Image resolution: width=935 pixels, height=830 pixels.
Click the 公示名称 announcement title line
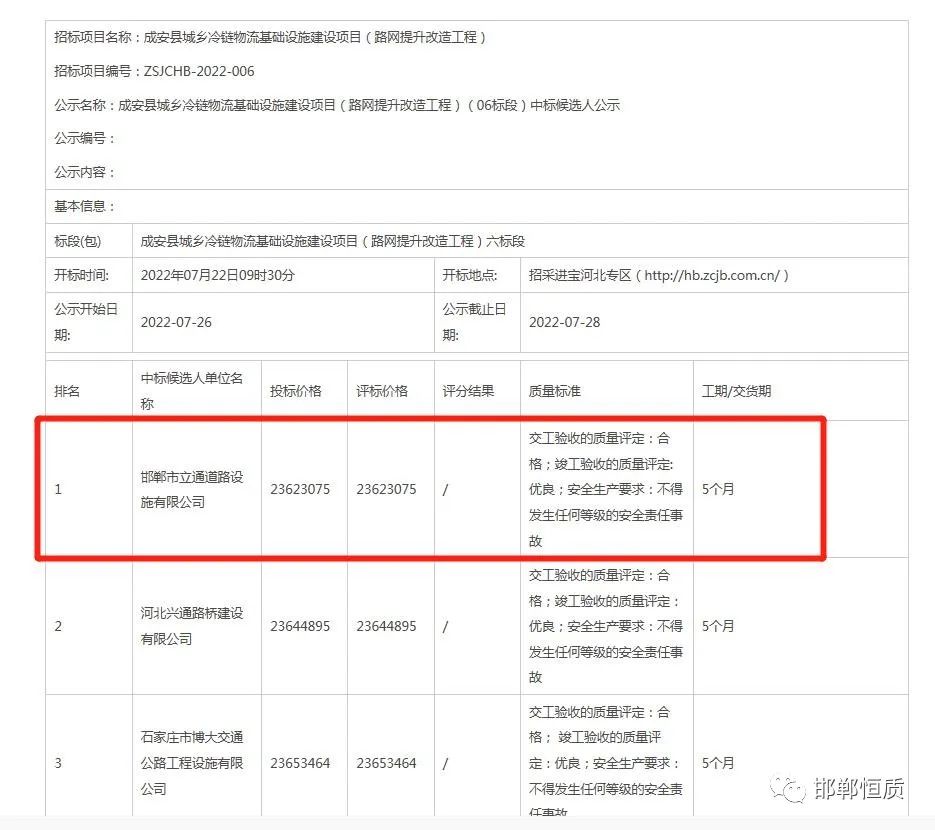[x=337, y=105]
